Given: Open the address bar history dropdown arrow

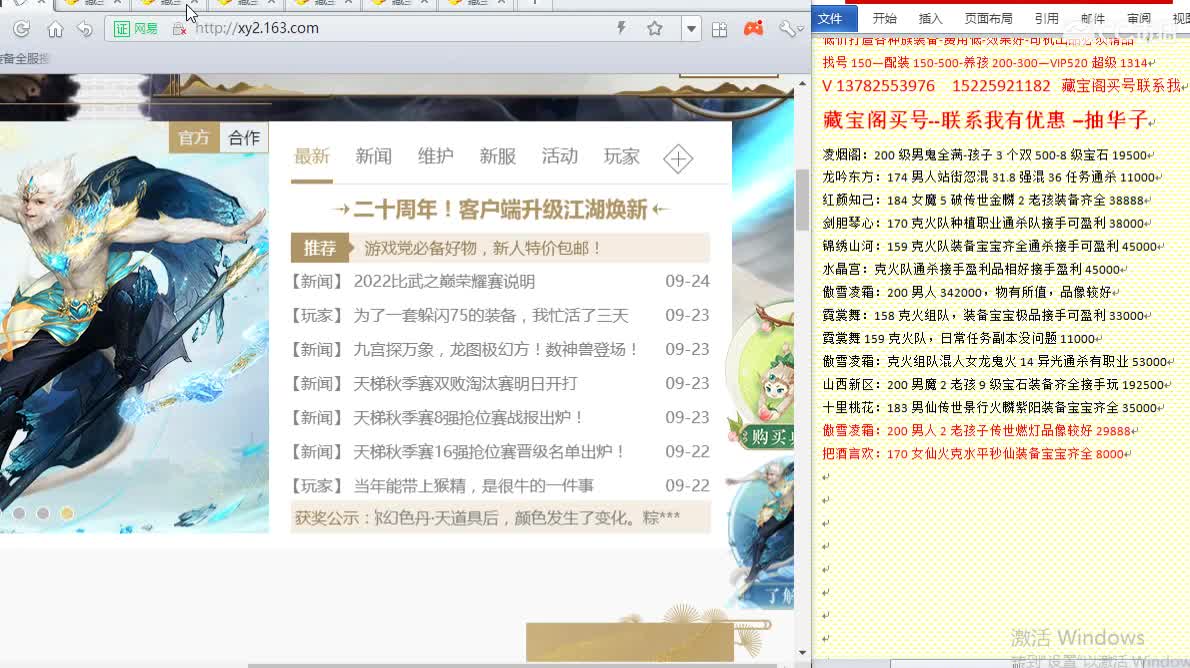Looking at the screenshot, I should pos(691,29).
